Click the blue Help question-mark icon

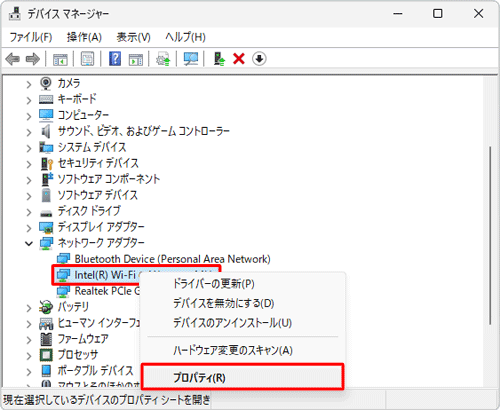[115, 59]
